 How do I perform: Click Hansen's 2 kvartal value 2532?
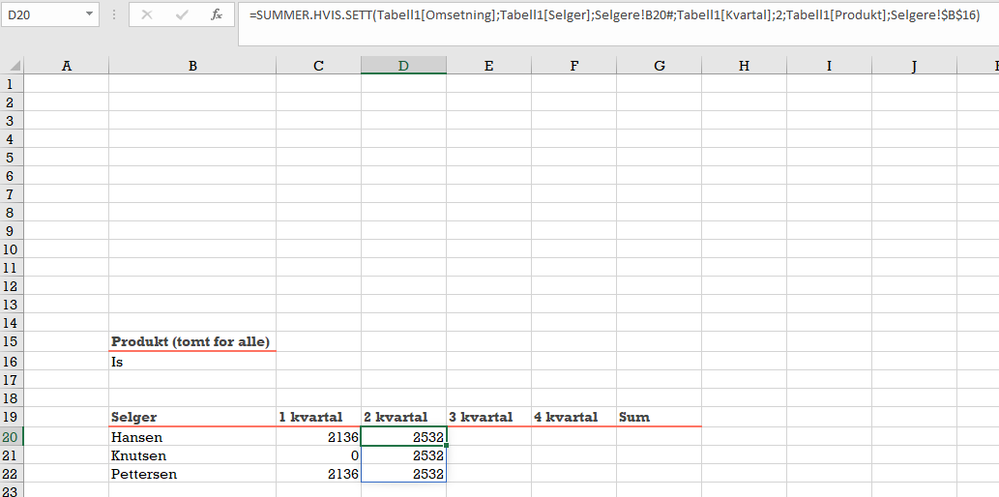coord(403,437)
